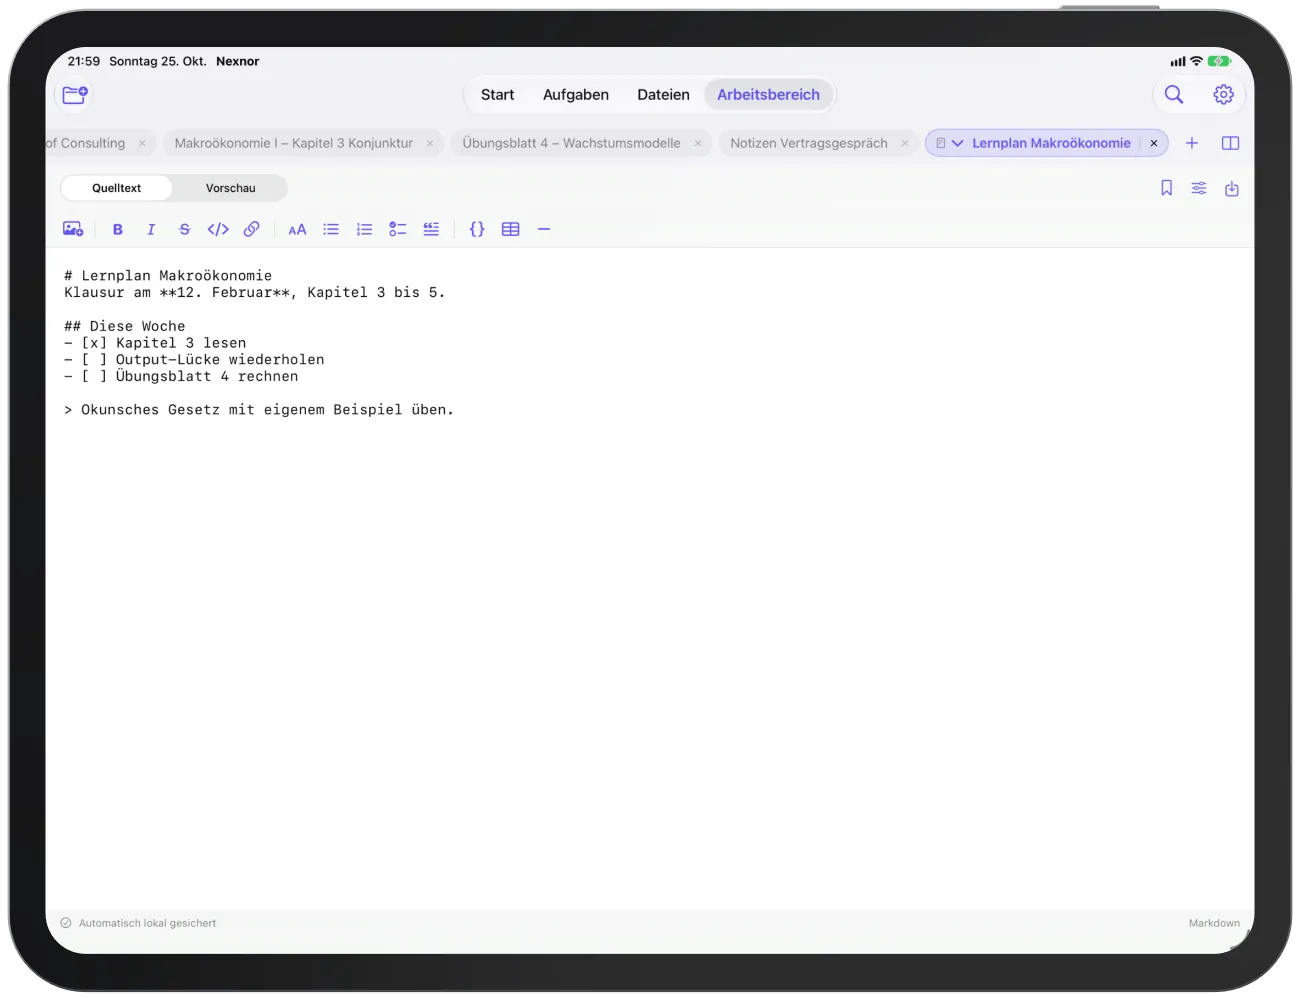Image resolution: width=1300 pixels, height=998 pixels.
Task: Check the battery status icon
Action: [1219, 61]
